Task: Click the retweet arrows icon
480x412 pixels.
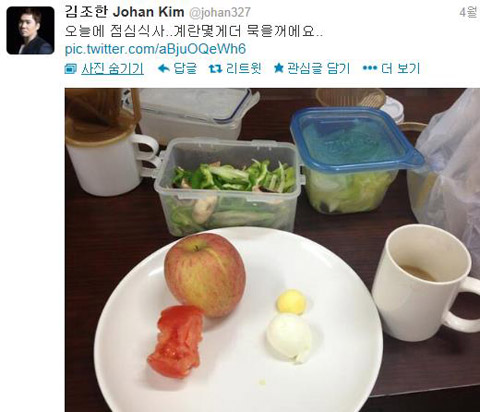Action: (x=215, y=69)
